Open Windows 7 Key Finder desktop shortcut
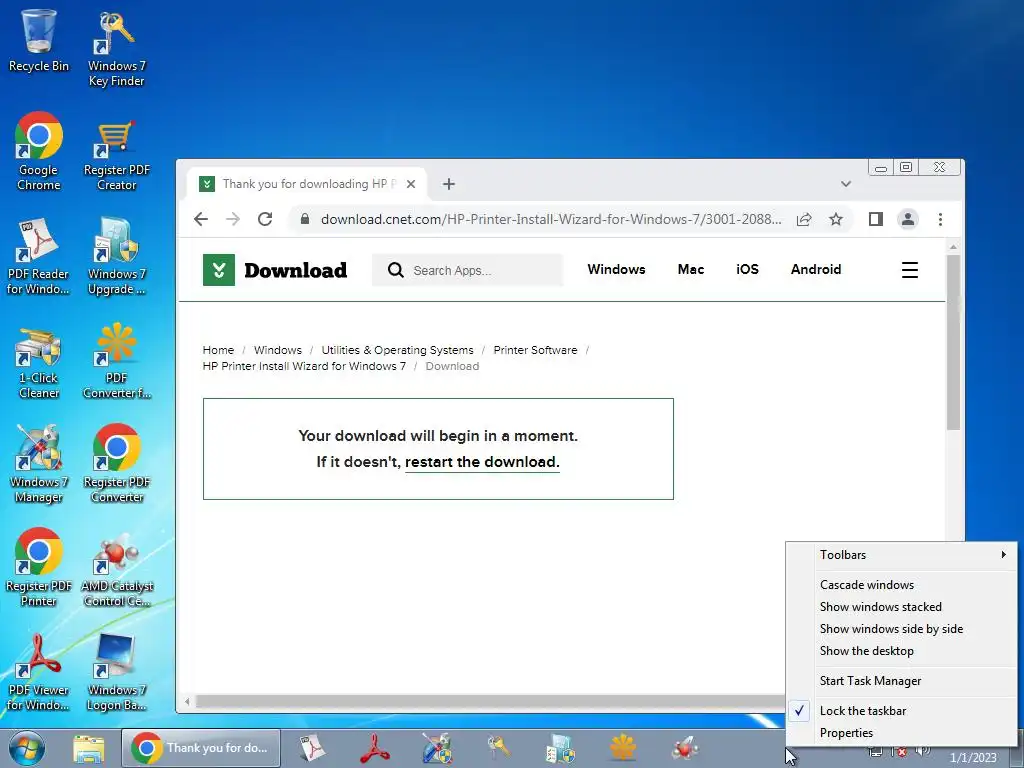Screen dimensions: 1024x768 (116, 48)
